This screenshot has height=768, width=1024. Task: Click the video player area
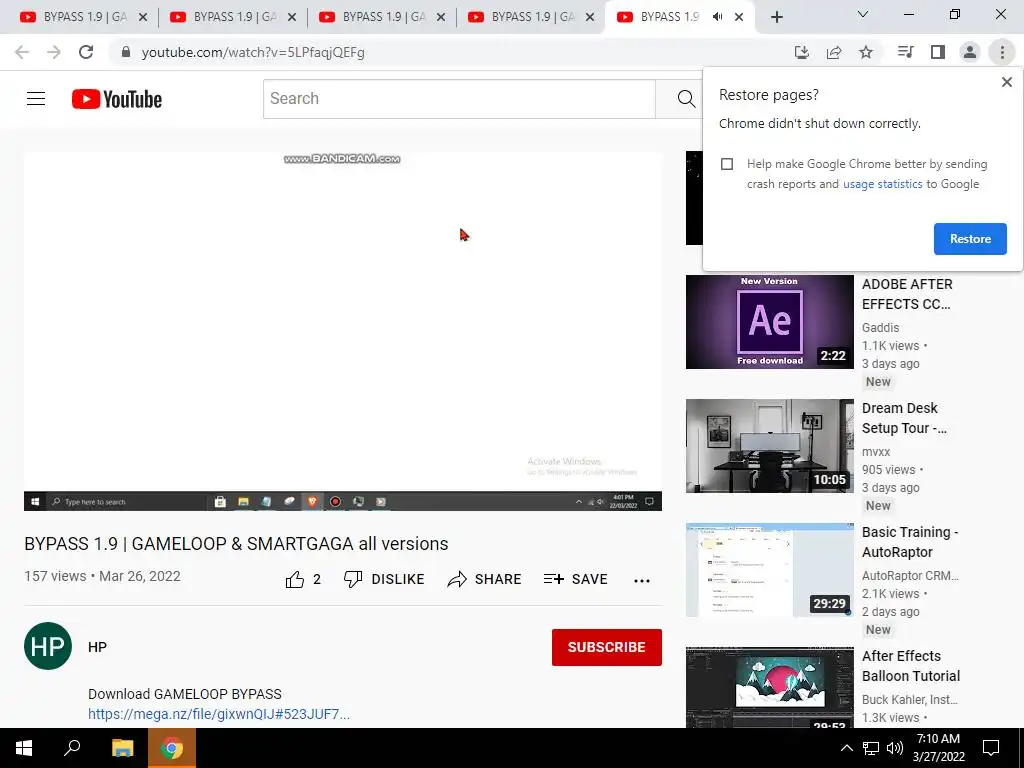[x=343, y=331]
